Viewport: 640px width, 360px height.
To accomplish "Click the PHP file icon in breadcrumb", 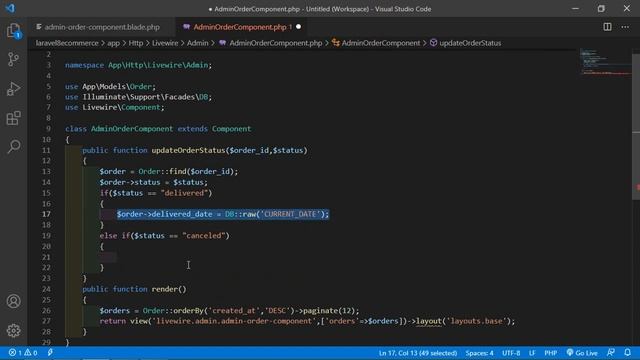I will coord(222,43).
